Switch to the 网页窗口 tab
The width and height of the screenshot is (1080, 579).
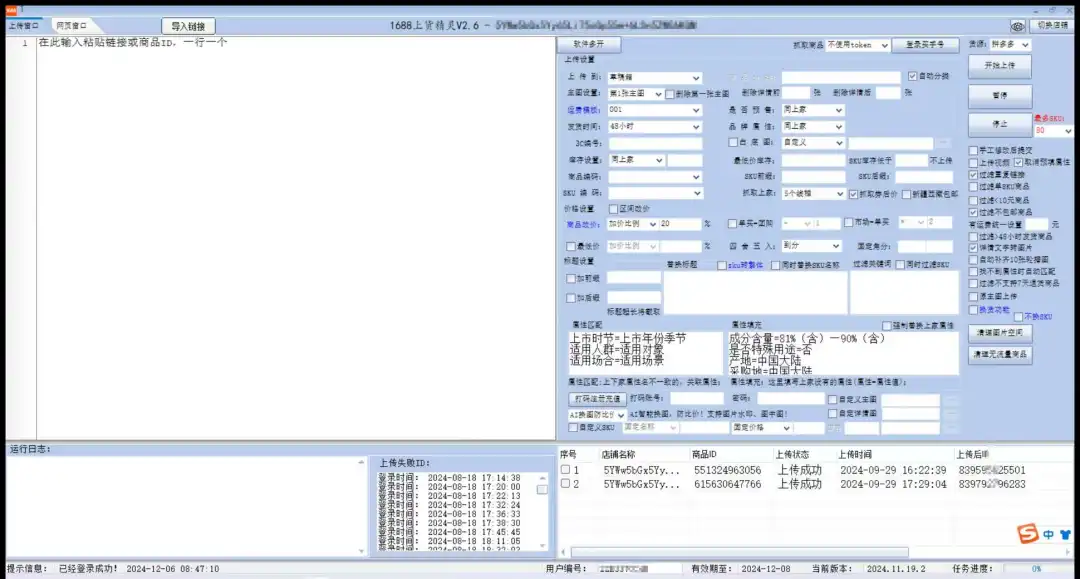(x=71, y=25)
